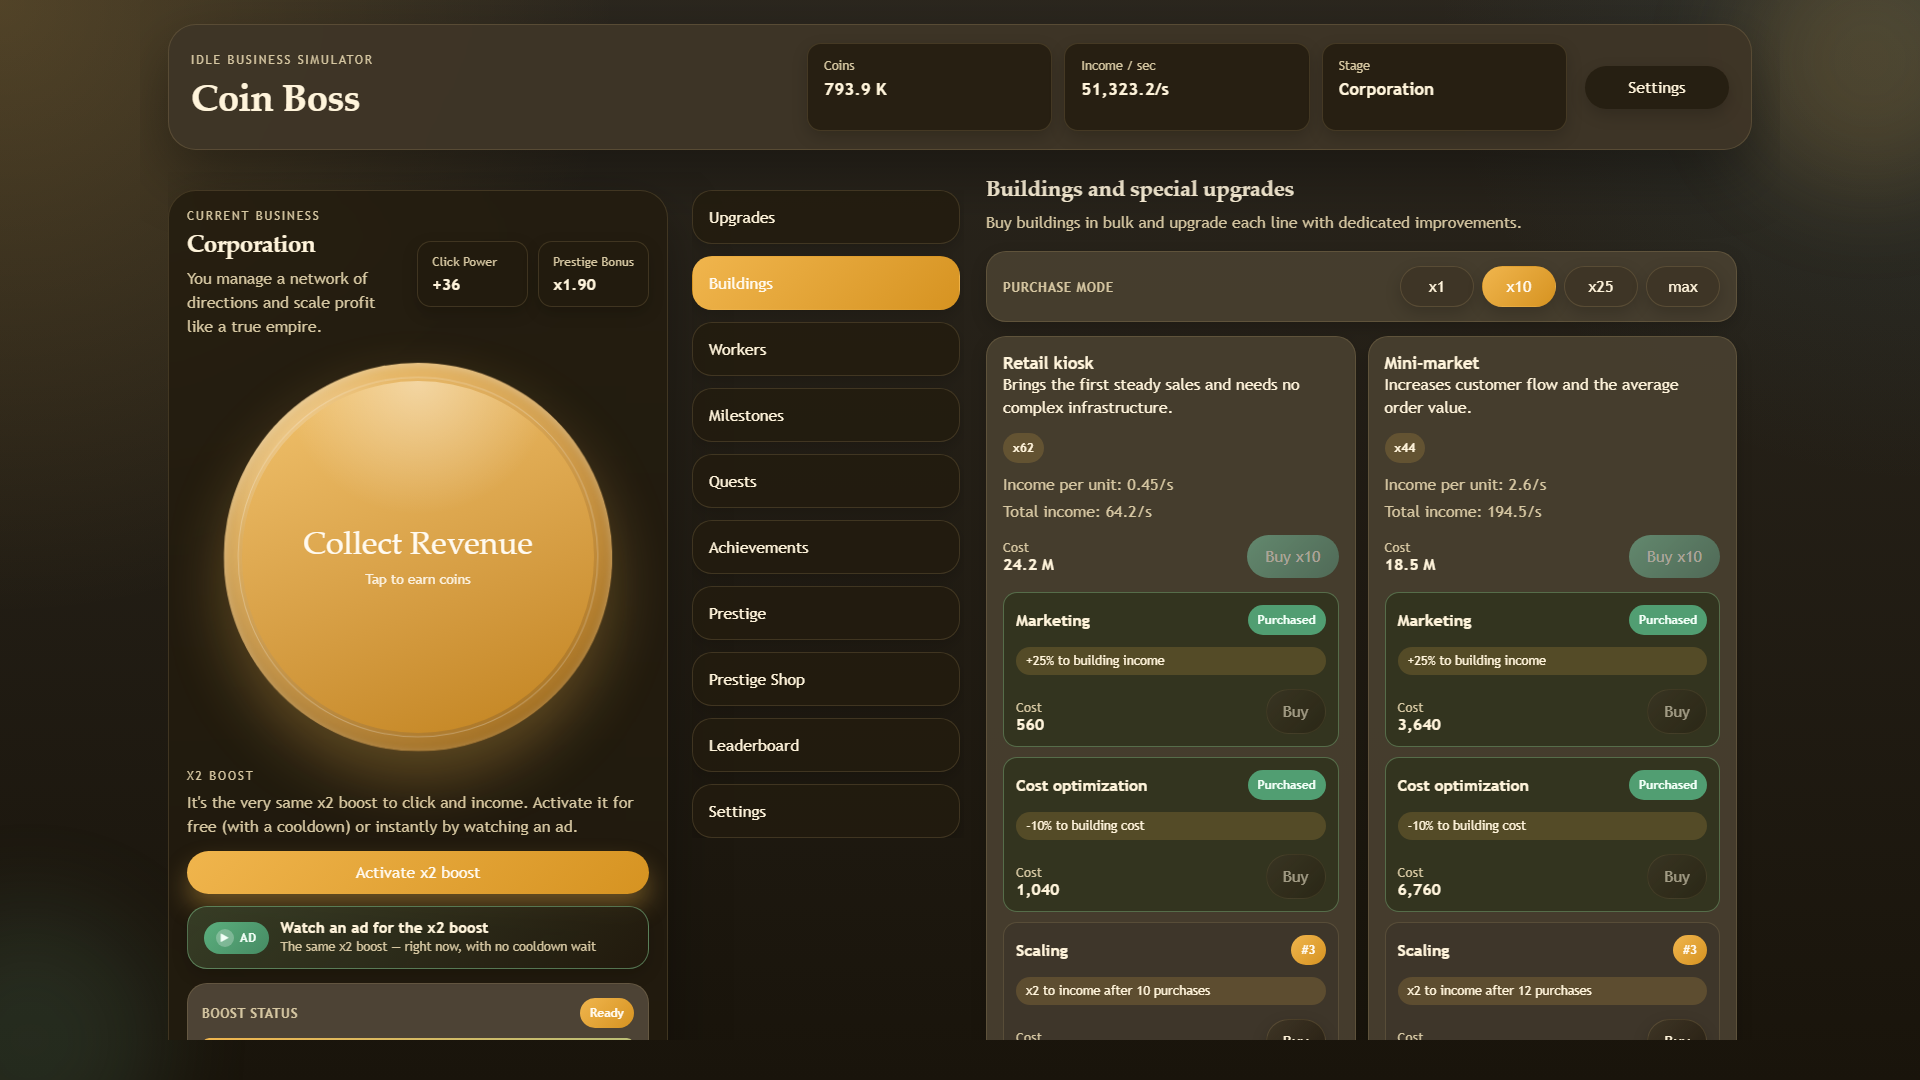Open the Prestige tab
This screenshot has height=1080, width=1920.
pos(825,613)
